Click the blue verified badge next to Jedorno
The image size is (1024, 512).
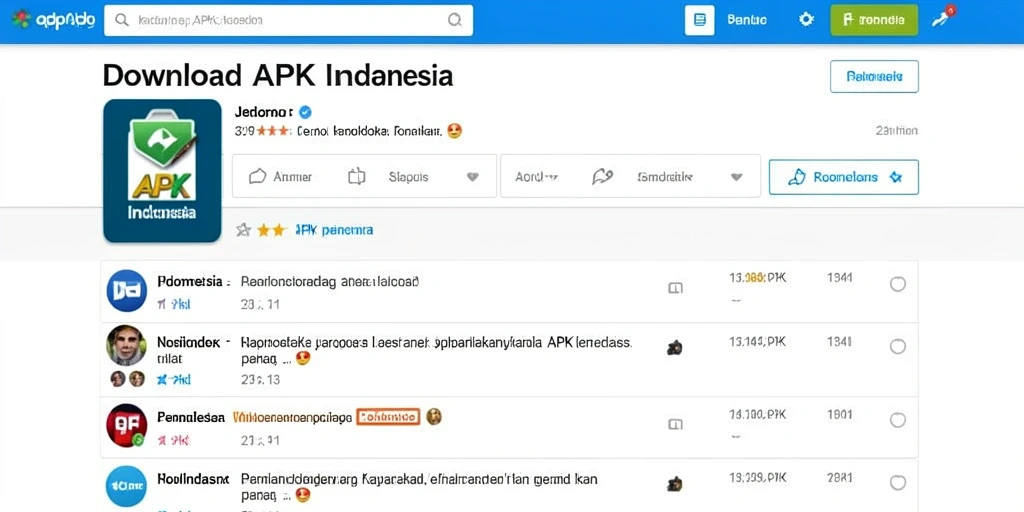(305, 112)
